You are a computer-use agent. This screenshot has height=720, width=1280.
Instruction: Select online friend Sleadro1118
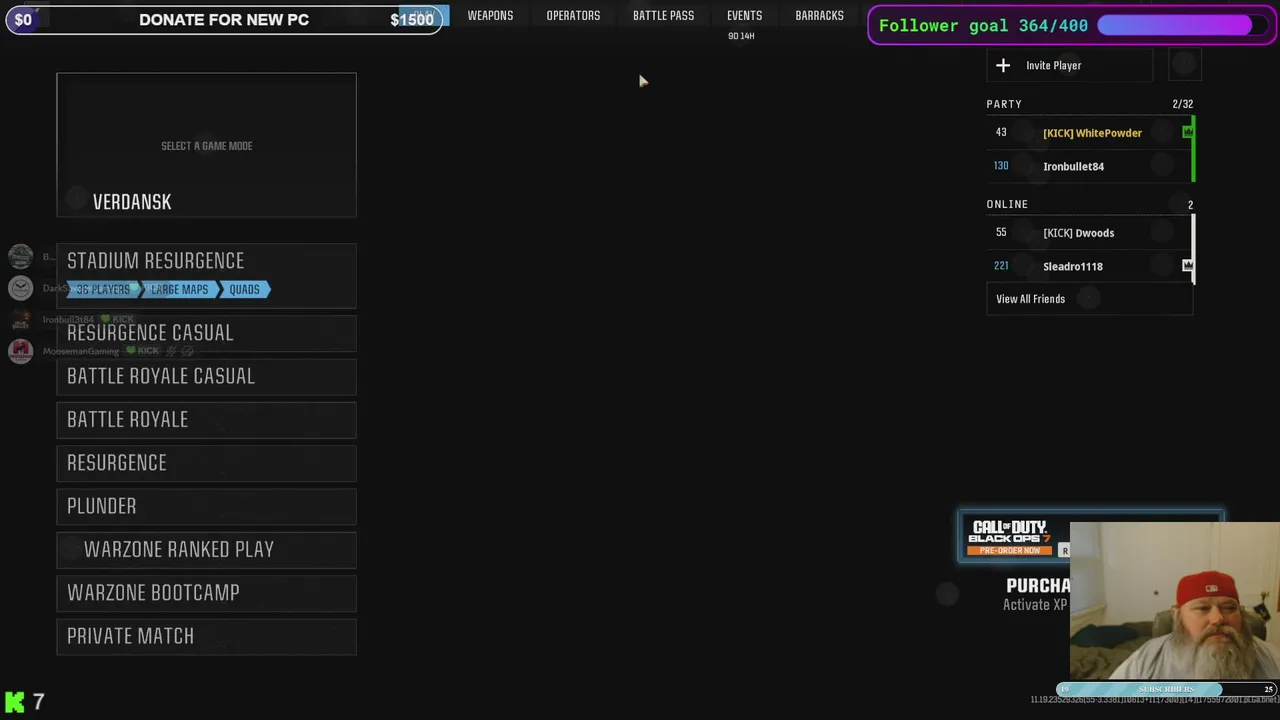pos(1089,266)
